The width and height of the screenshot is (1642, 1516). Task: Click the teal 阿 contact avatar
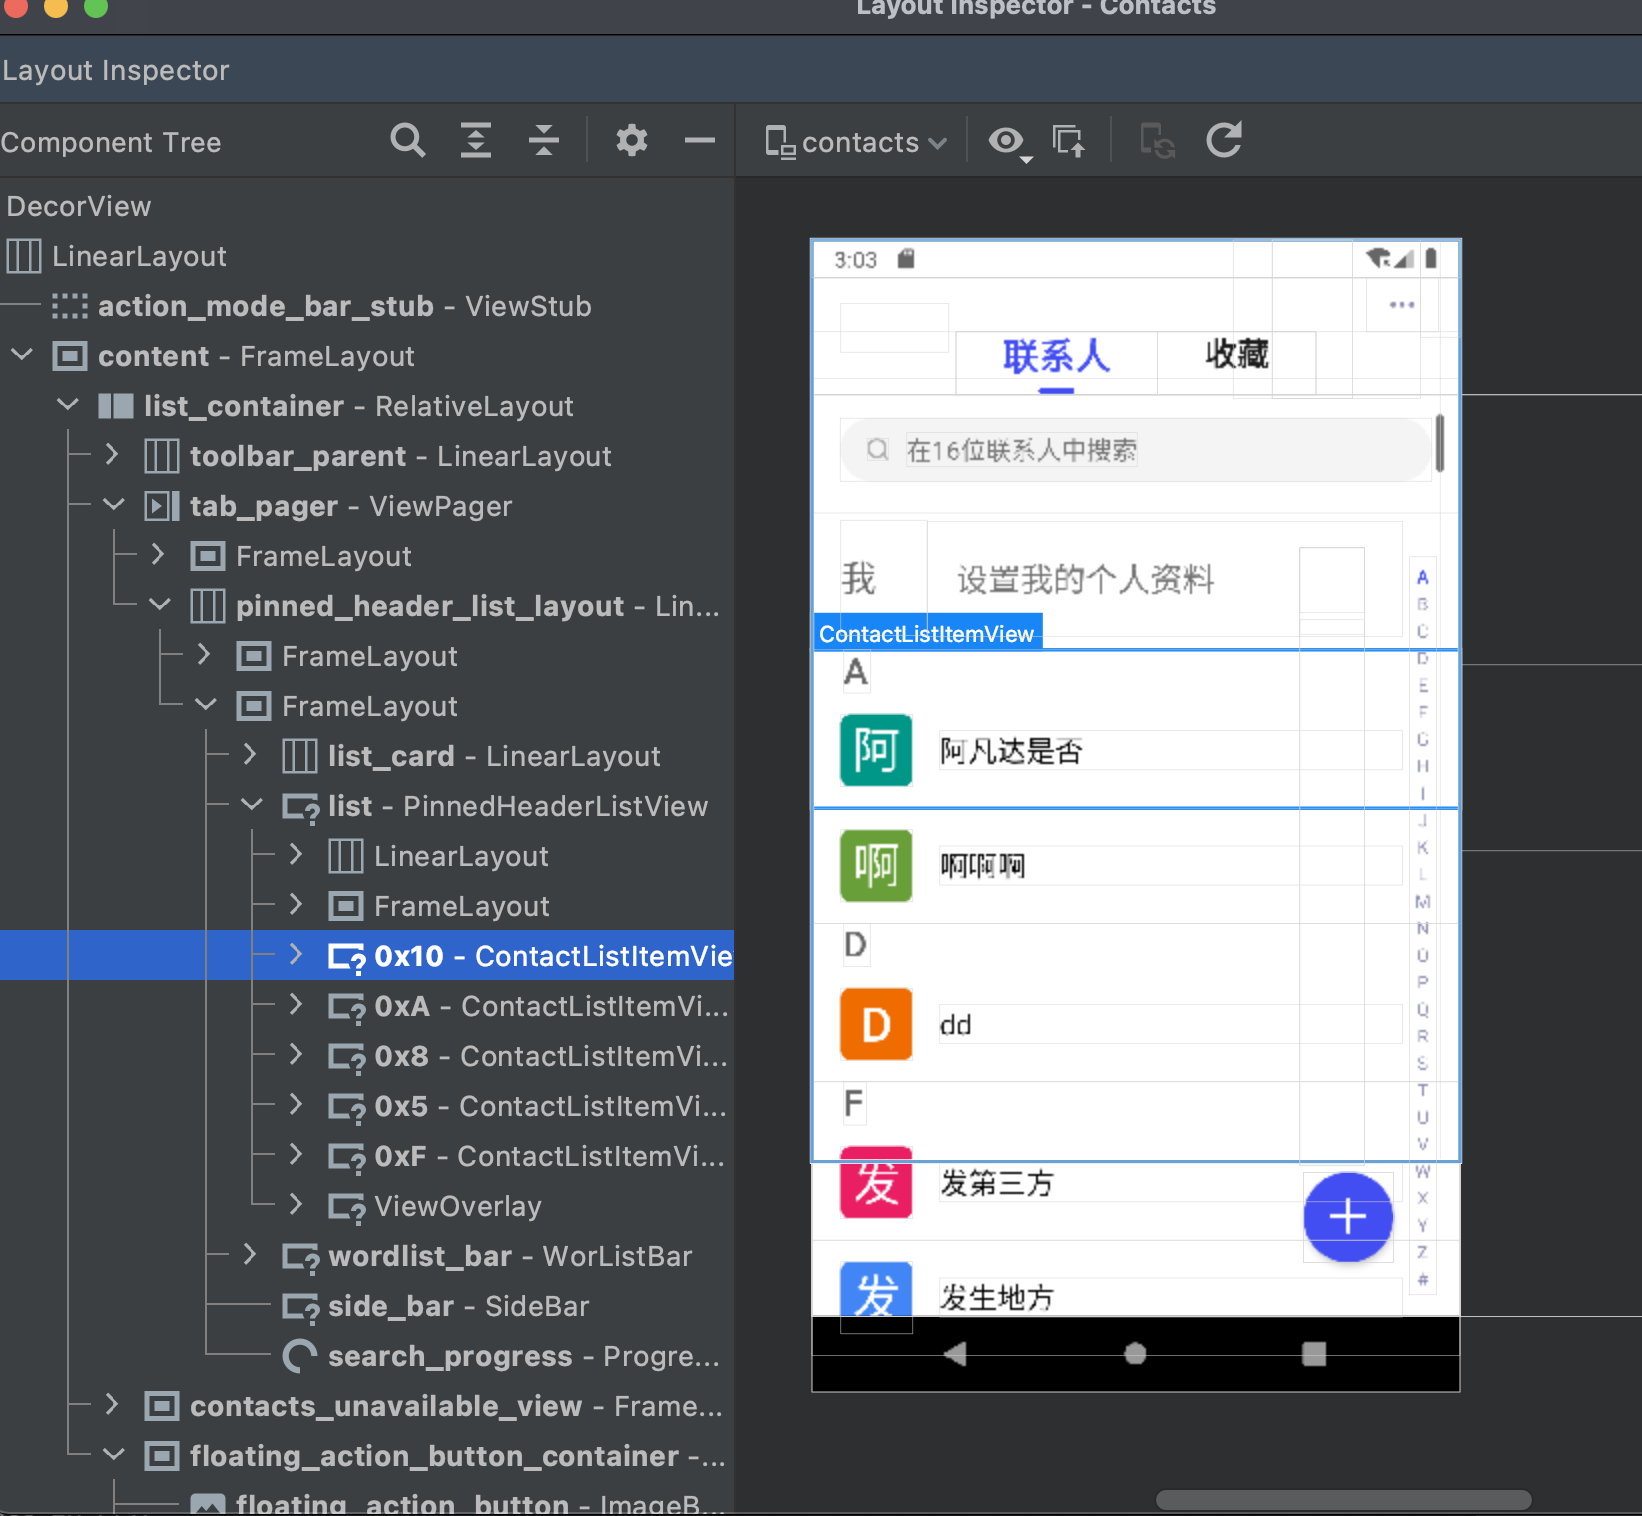(876, 750)
